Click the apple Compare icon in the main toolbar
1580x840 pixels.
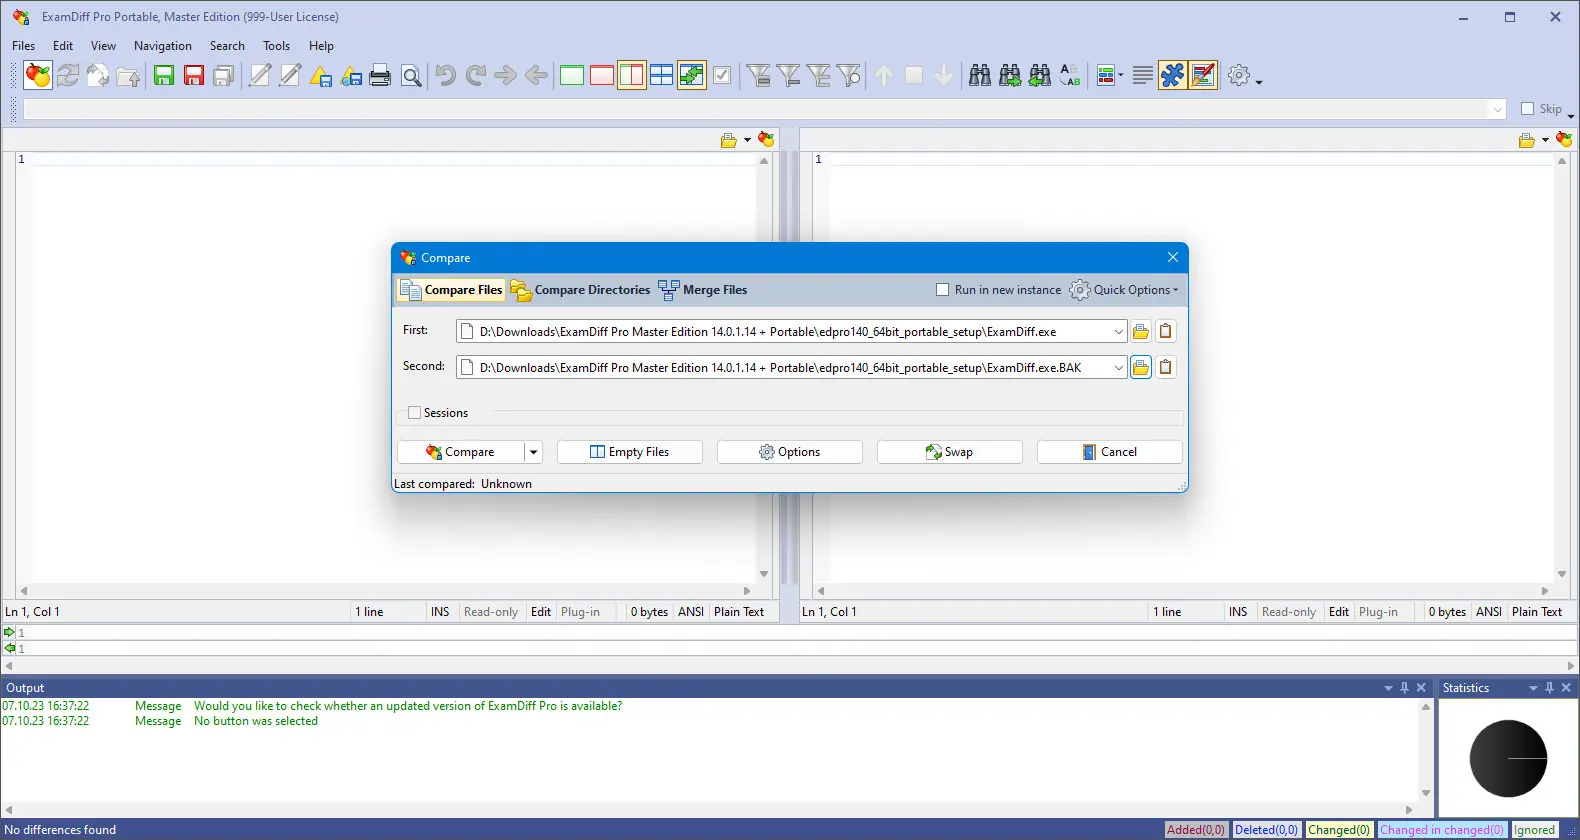(x=38, y=75)
